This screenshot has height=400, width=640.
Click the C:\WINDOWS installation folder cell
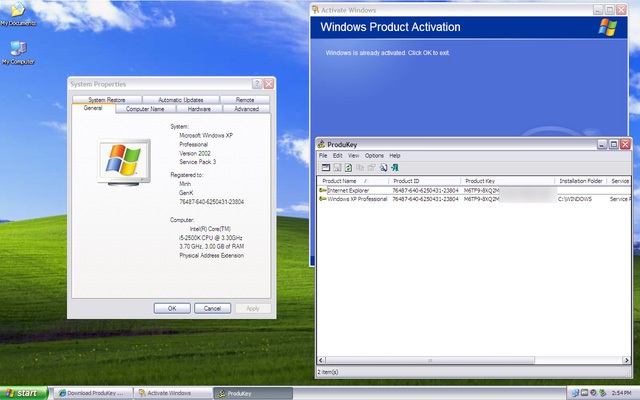pyautogui.click(x=575, y=199)
